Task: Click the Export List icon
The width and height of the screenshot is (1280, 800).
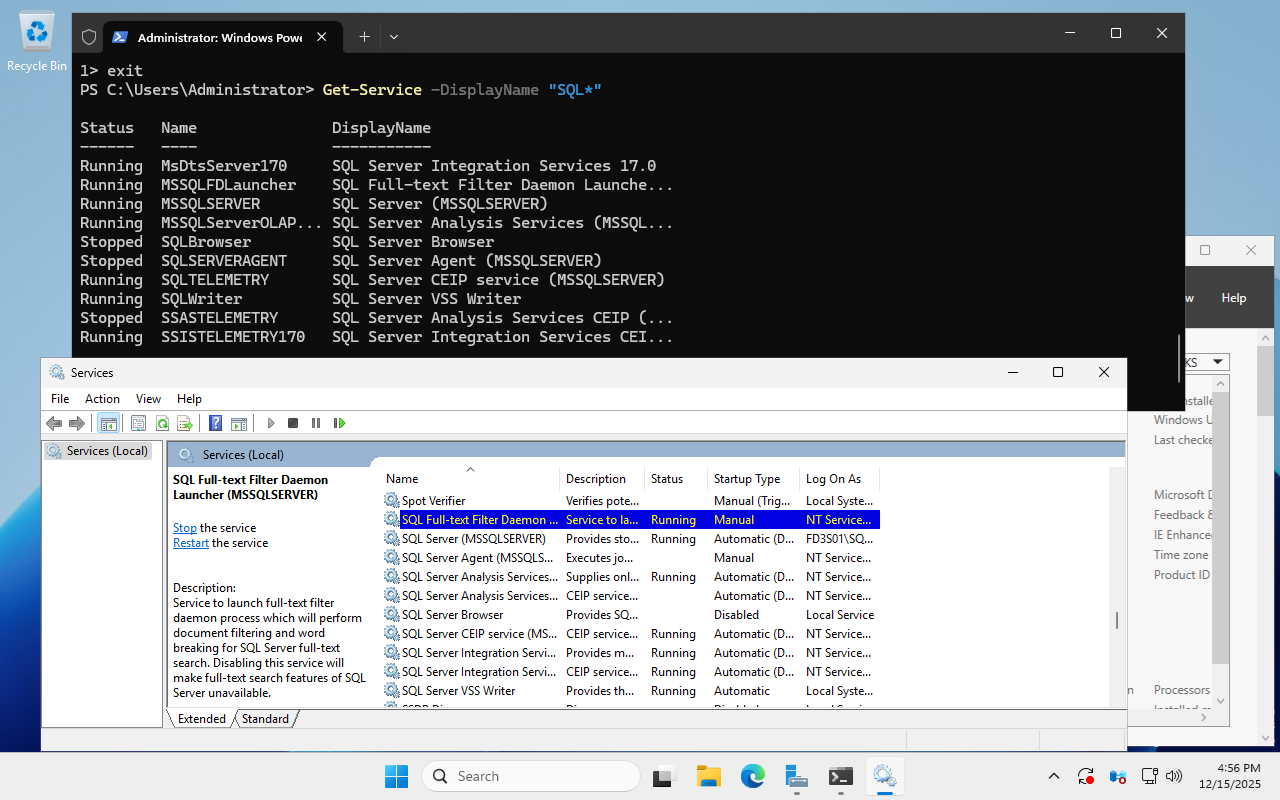Action: (185, 422)
